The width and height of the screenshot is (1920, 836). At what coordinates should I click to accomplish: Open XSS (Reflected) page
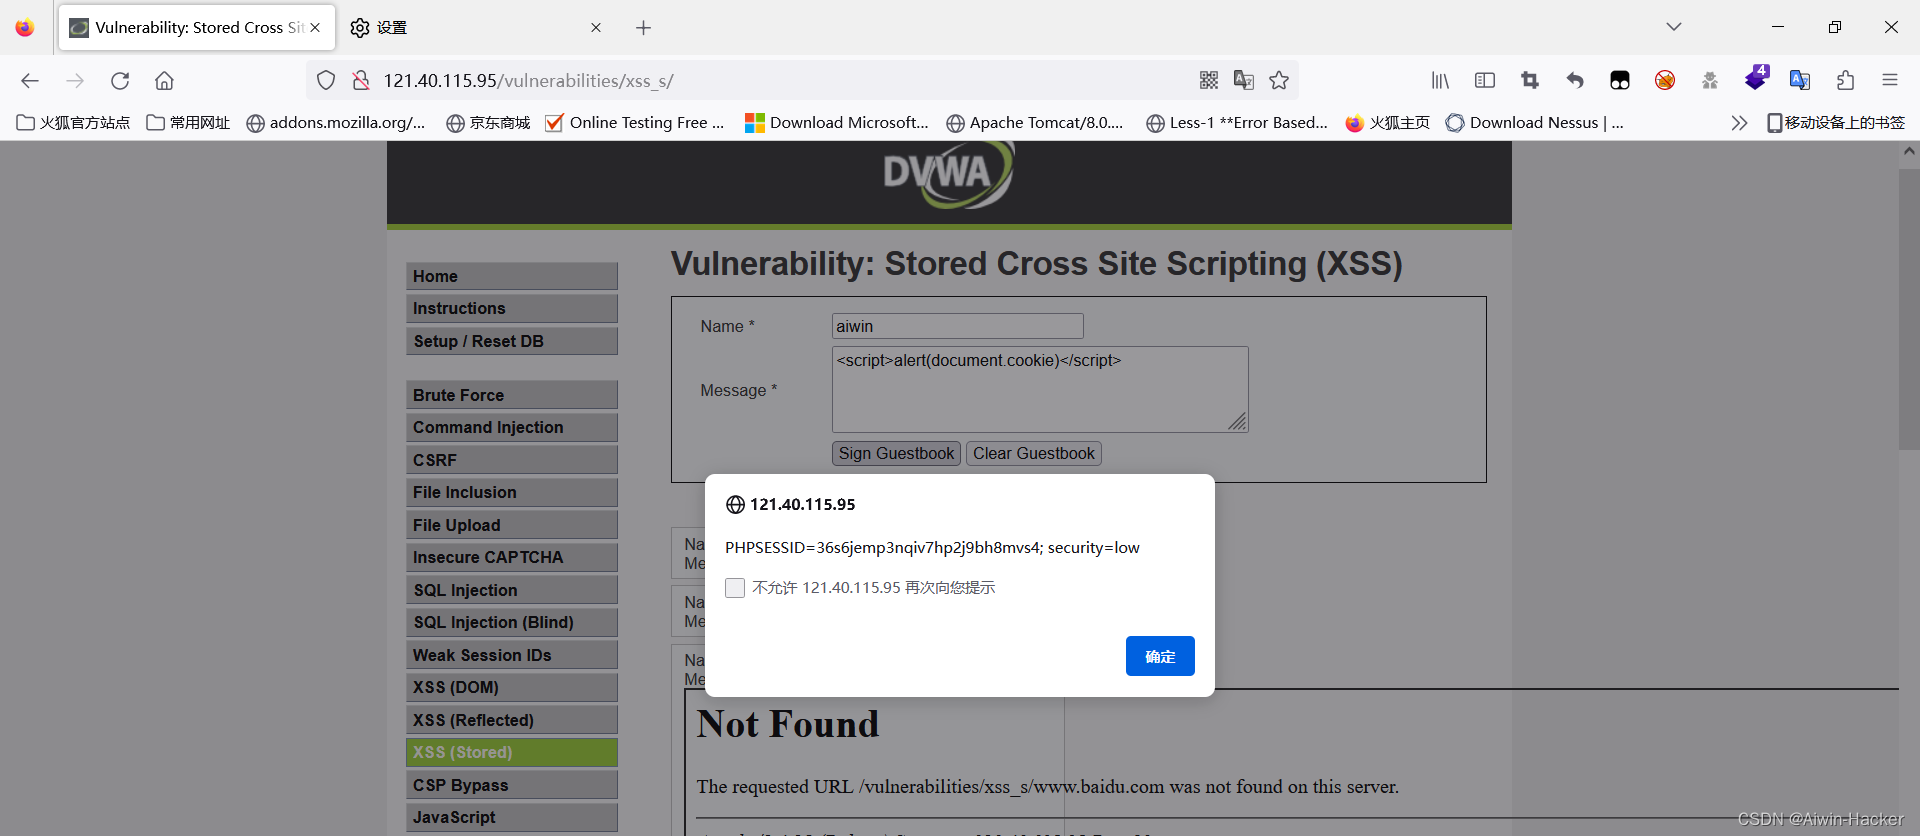click(x=512, y=720)
